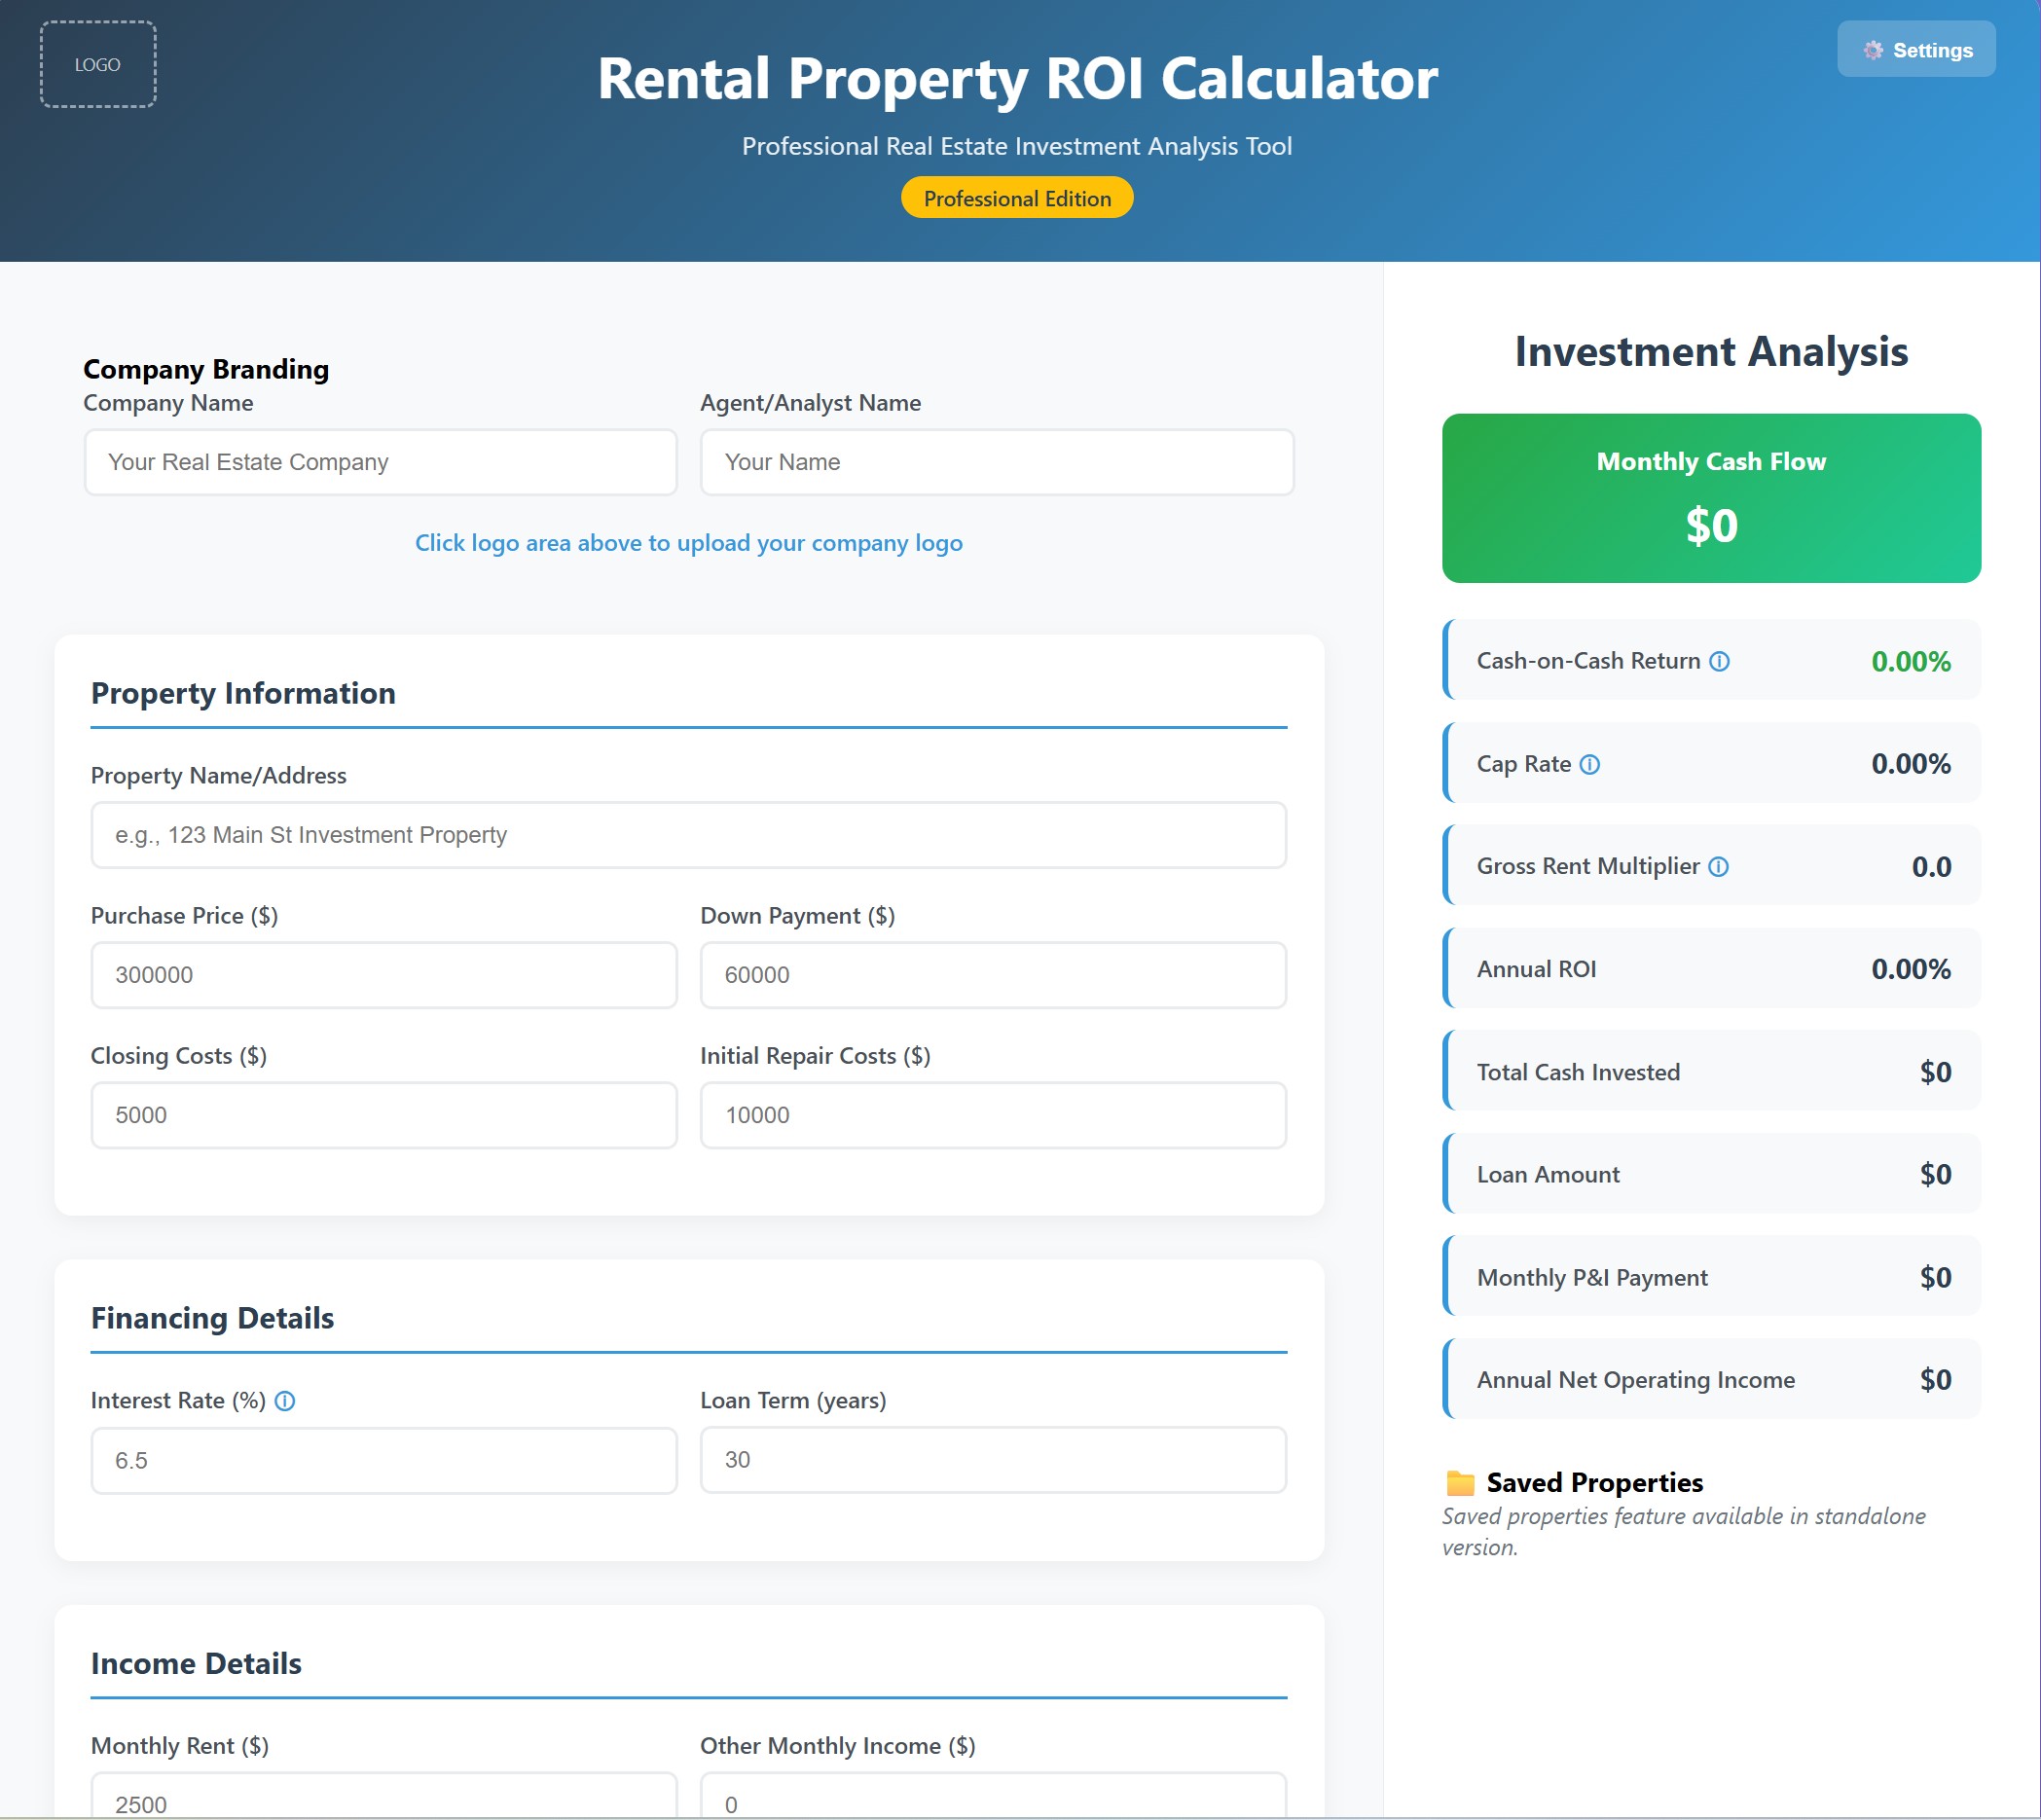Select the Professional Edition badge
Viewport: 2041px width, 1820px height.
tap(1016, 197)
